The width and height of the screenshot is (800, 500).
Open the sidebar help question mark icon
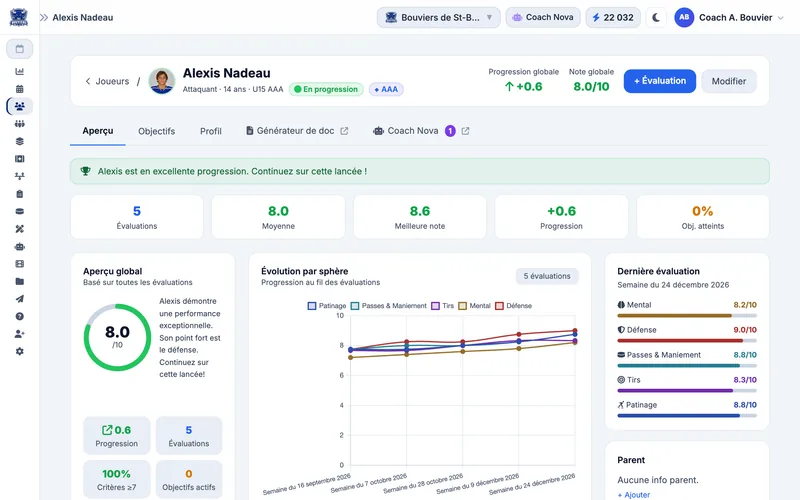point(19,316)
